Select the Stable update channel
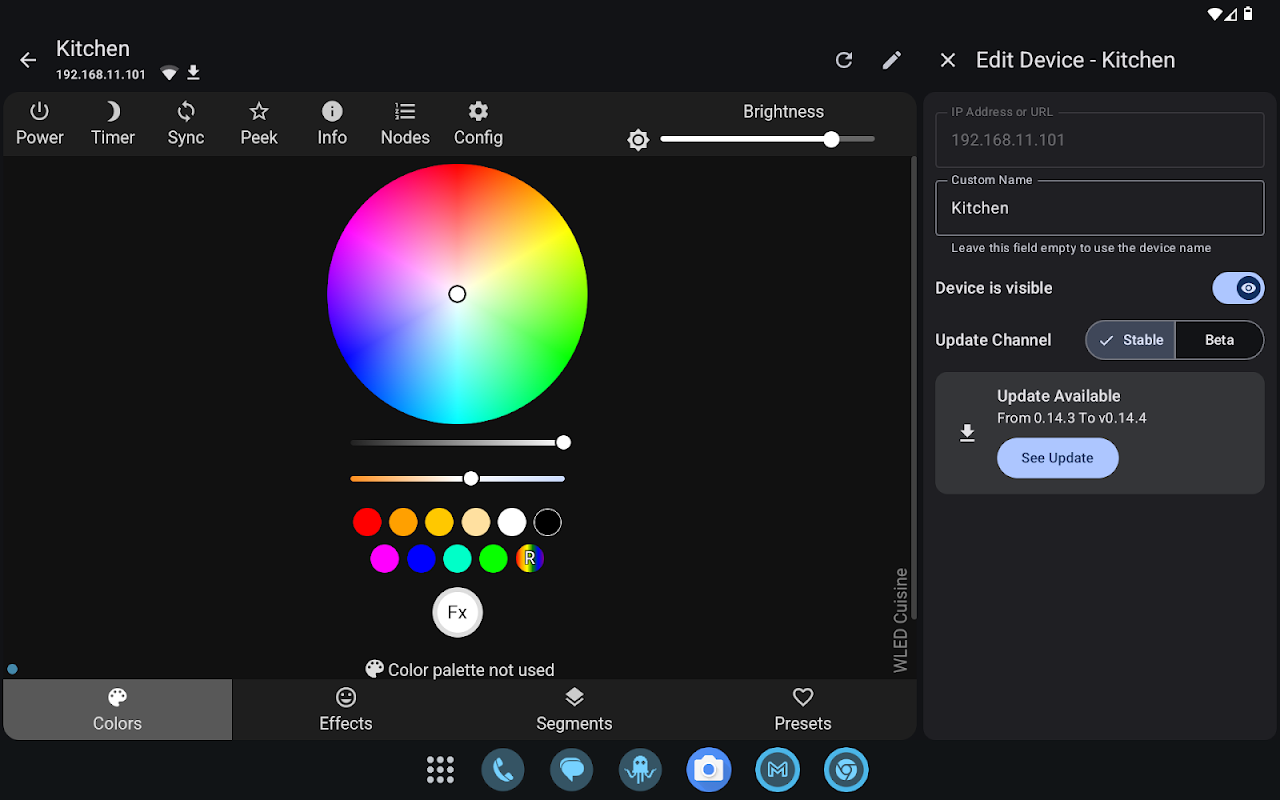Viewport: 1280px width, 800px height. click(x=1131, y=340)
